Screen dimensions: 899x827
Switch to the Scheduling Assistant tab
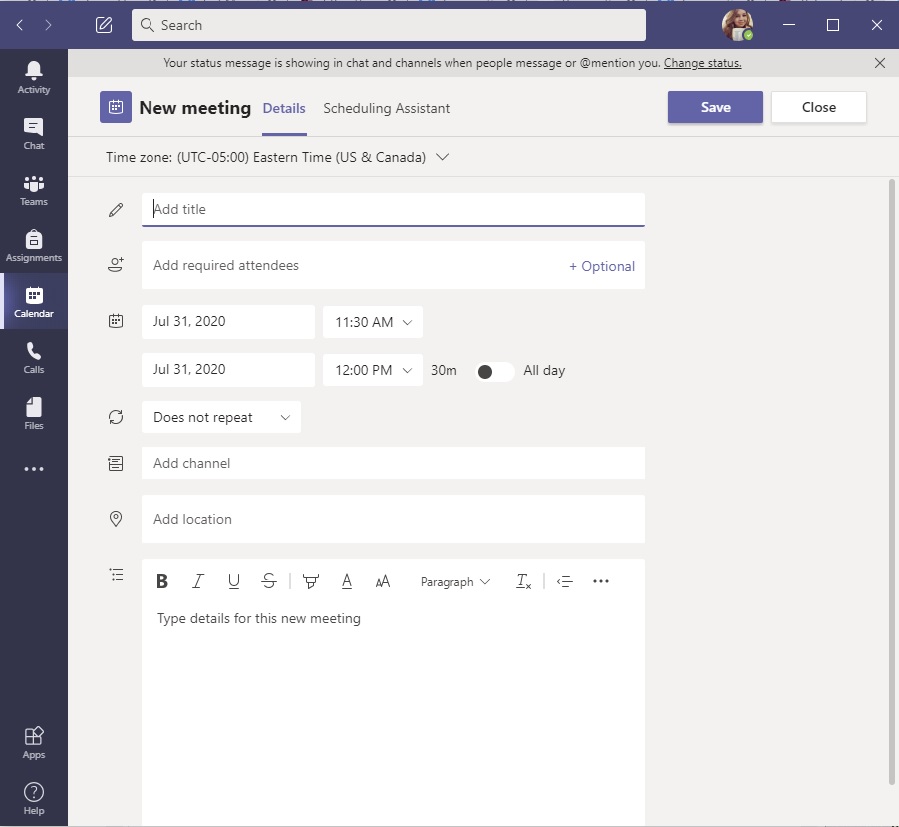pos(386,108)
